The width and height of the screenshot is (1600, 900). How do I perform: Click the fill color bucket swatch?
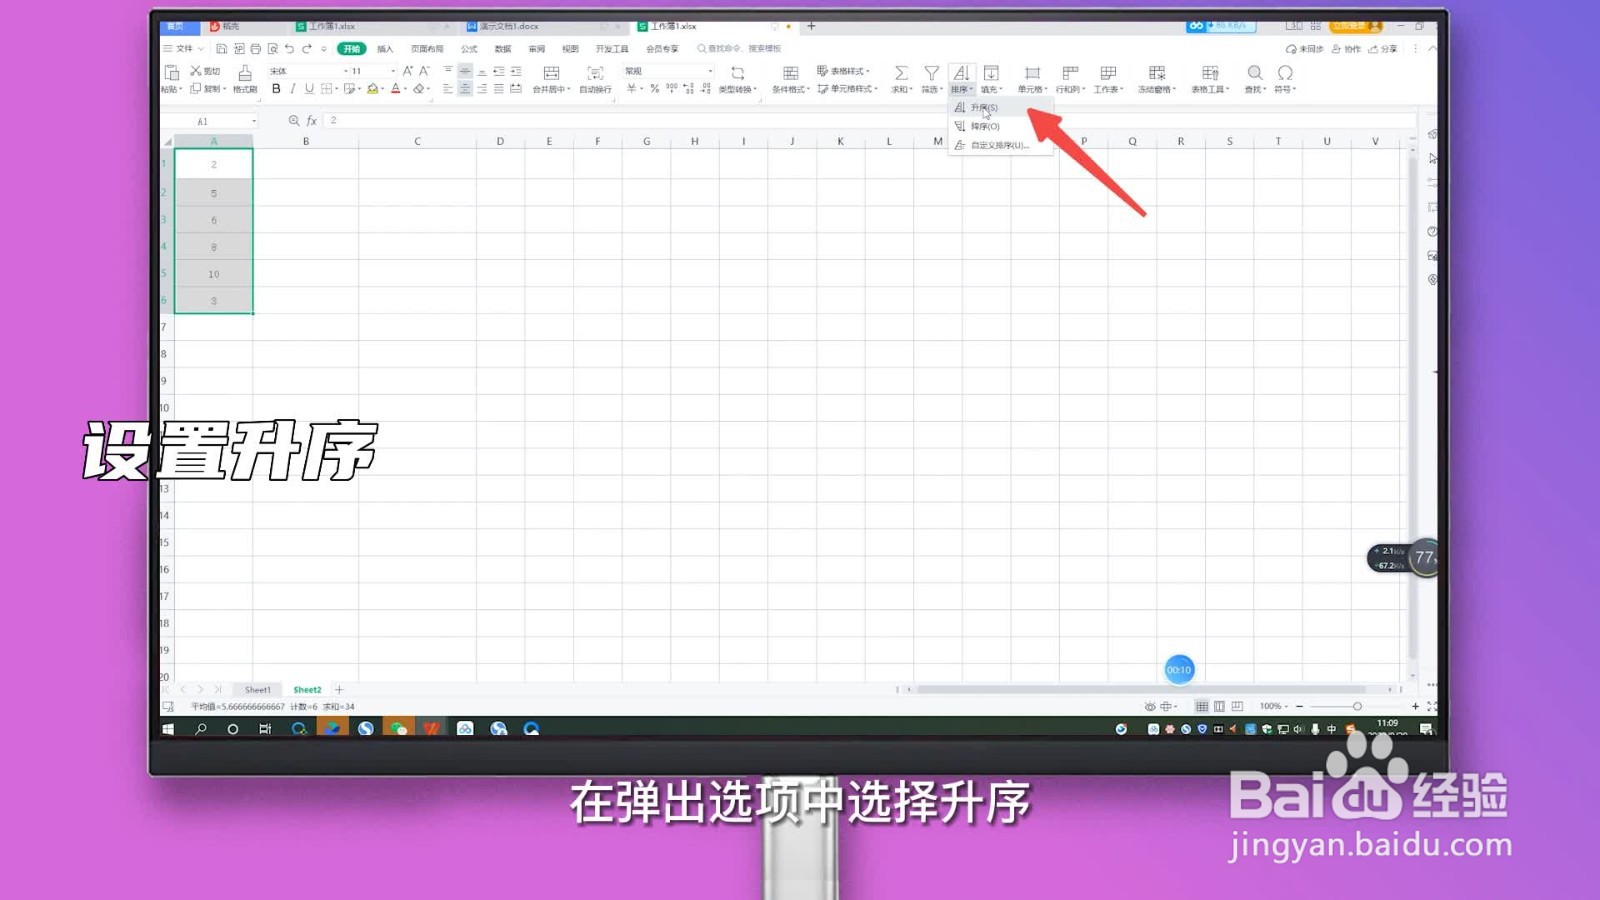[372, 89]
